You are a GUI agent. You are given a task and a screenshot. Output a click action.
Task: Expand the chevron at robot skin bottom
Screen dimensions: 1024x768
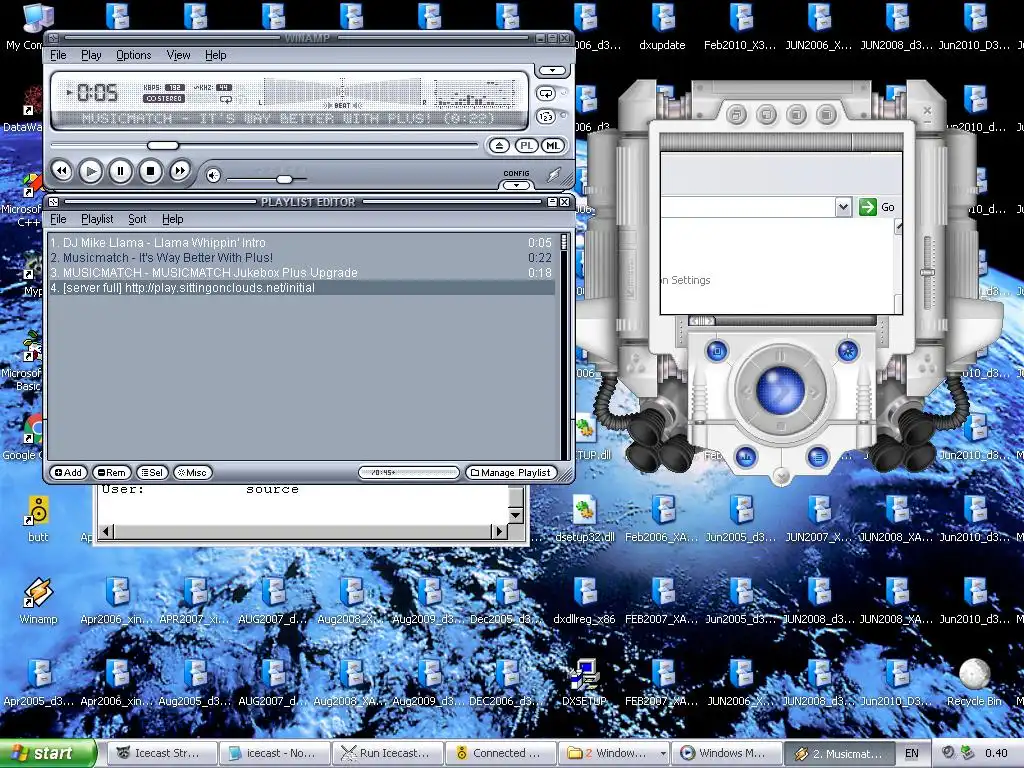click(x=781, y=475)
